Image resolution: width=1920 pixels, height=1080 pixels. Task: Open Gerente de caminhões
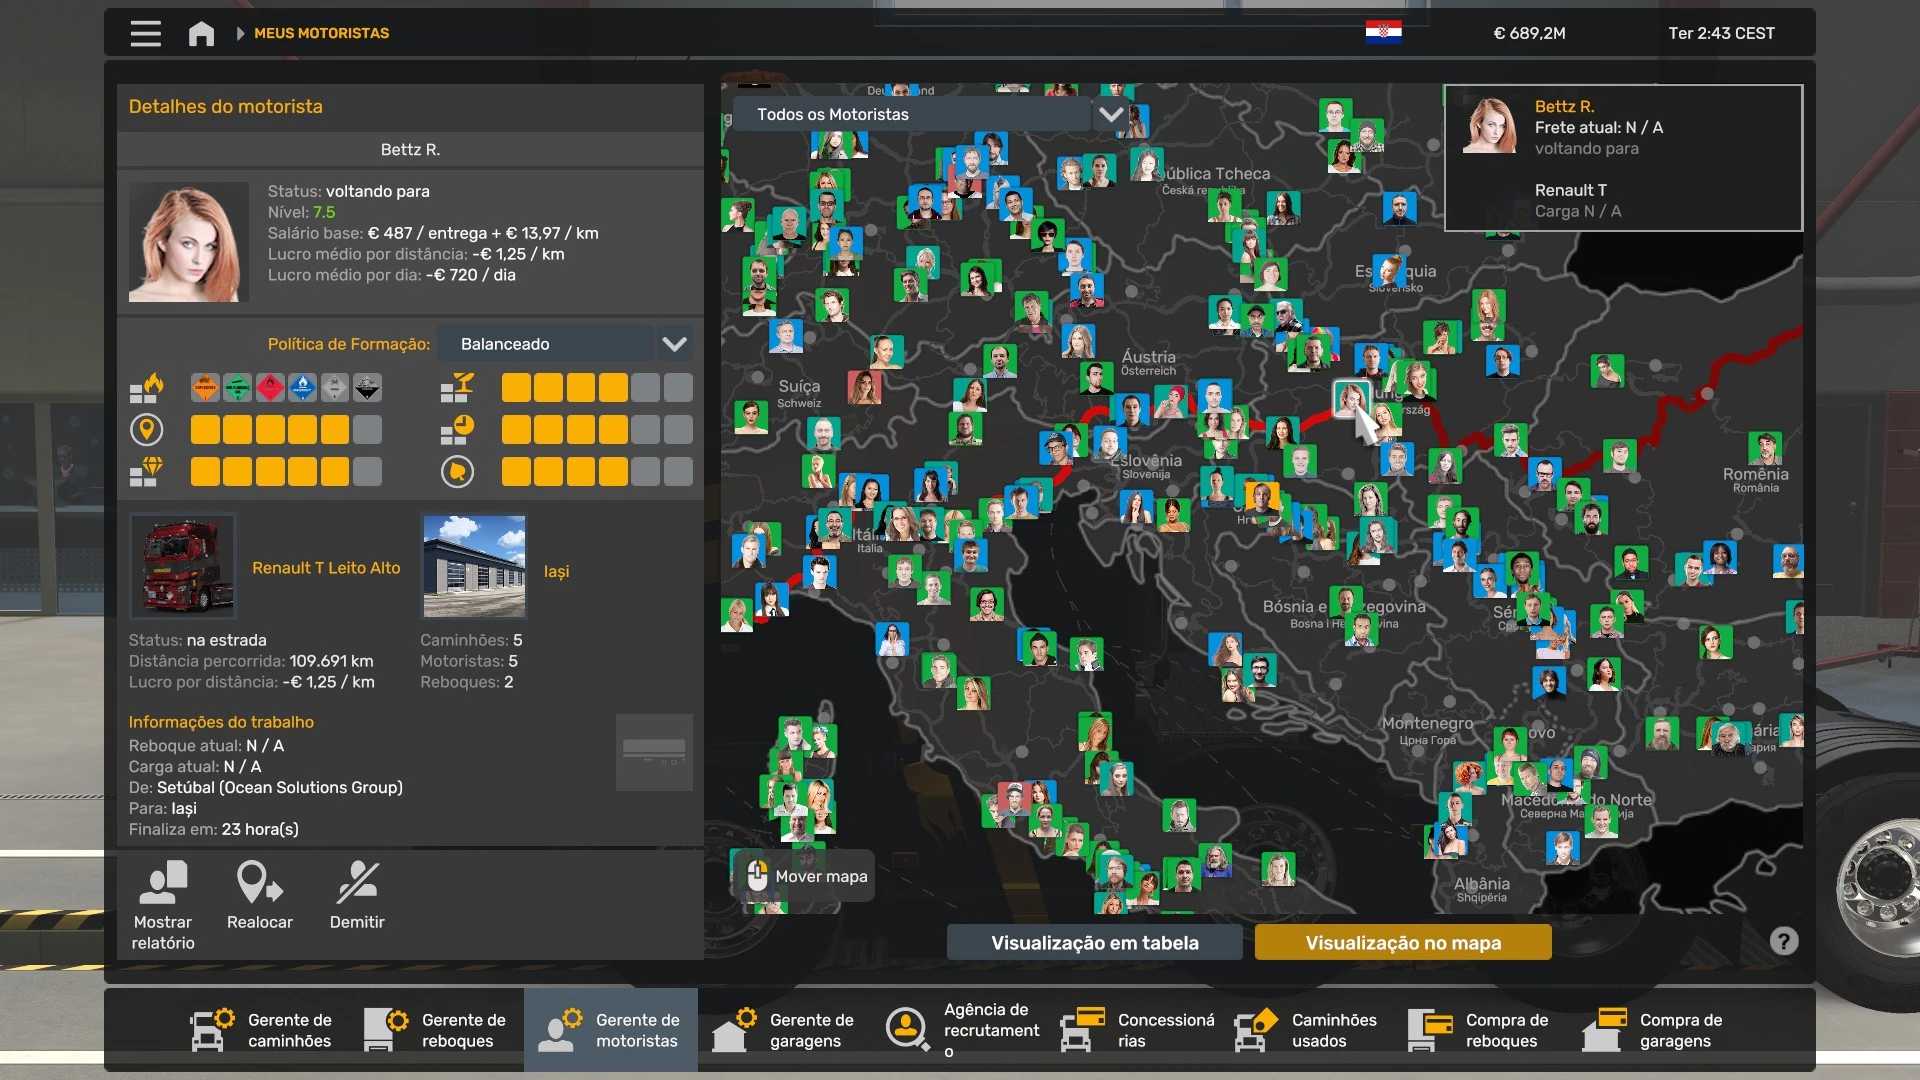pyautogui.click(x=263, y=1029)
